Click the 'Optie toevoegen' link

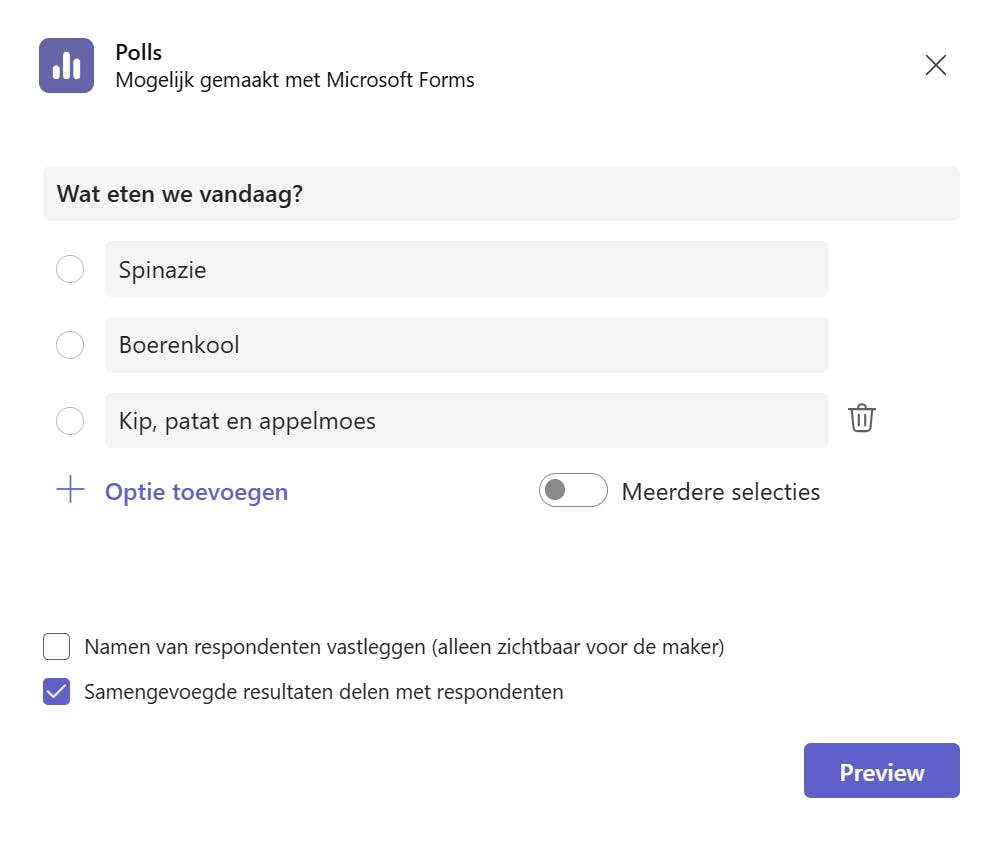196,492
